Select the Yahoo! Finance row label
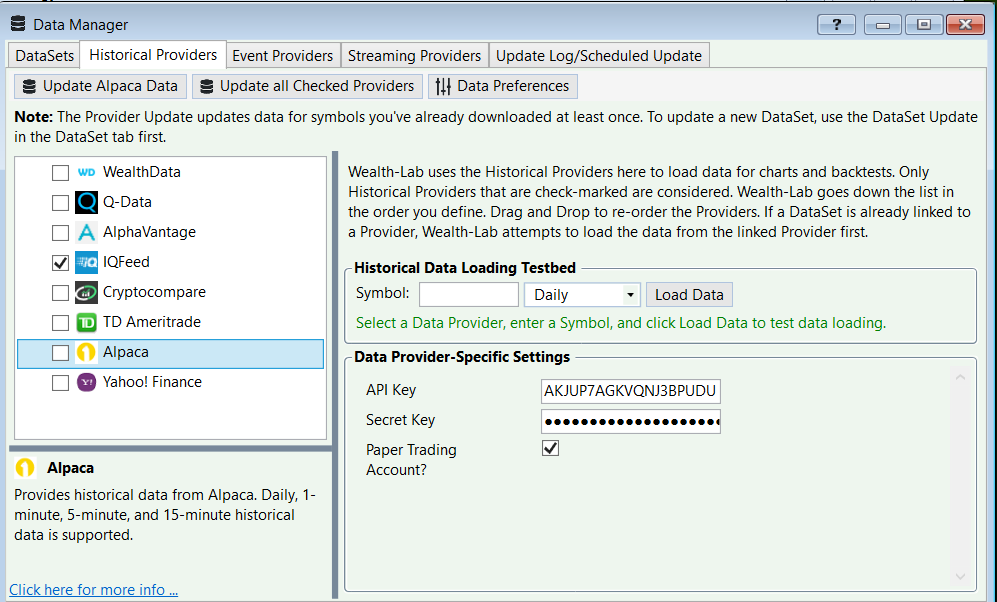The image size is (997, 602). 153,382
